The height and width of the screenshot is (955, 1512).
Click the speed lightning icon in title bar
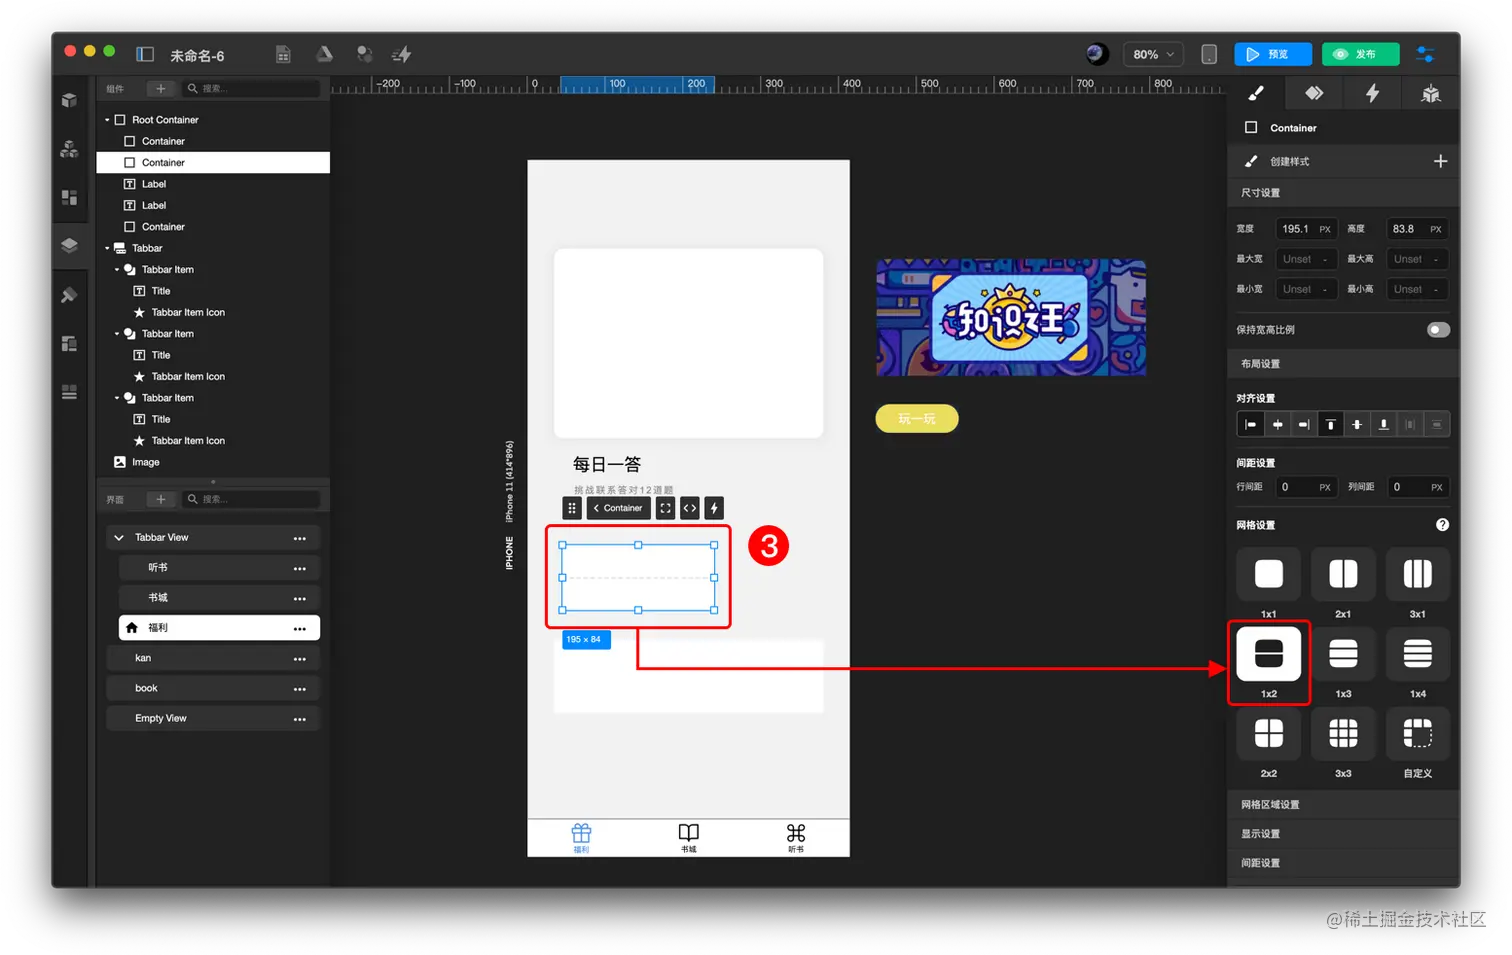402,54
